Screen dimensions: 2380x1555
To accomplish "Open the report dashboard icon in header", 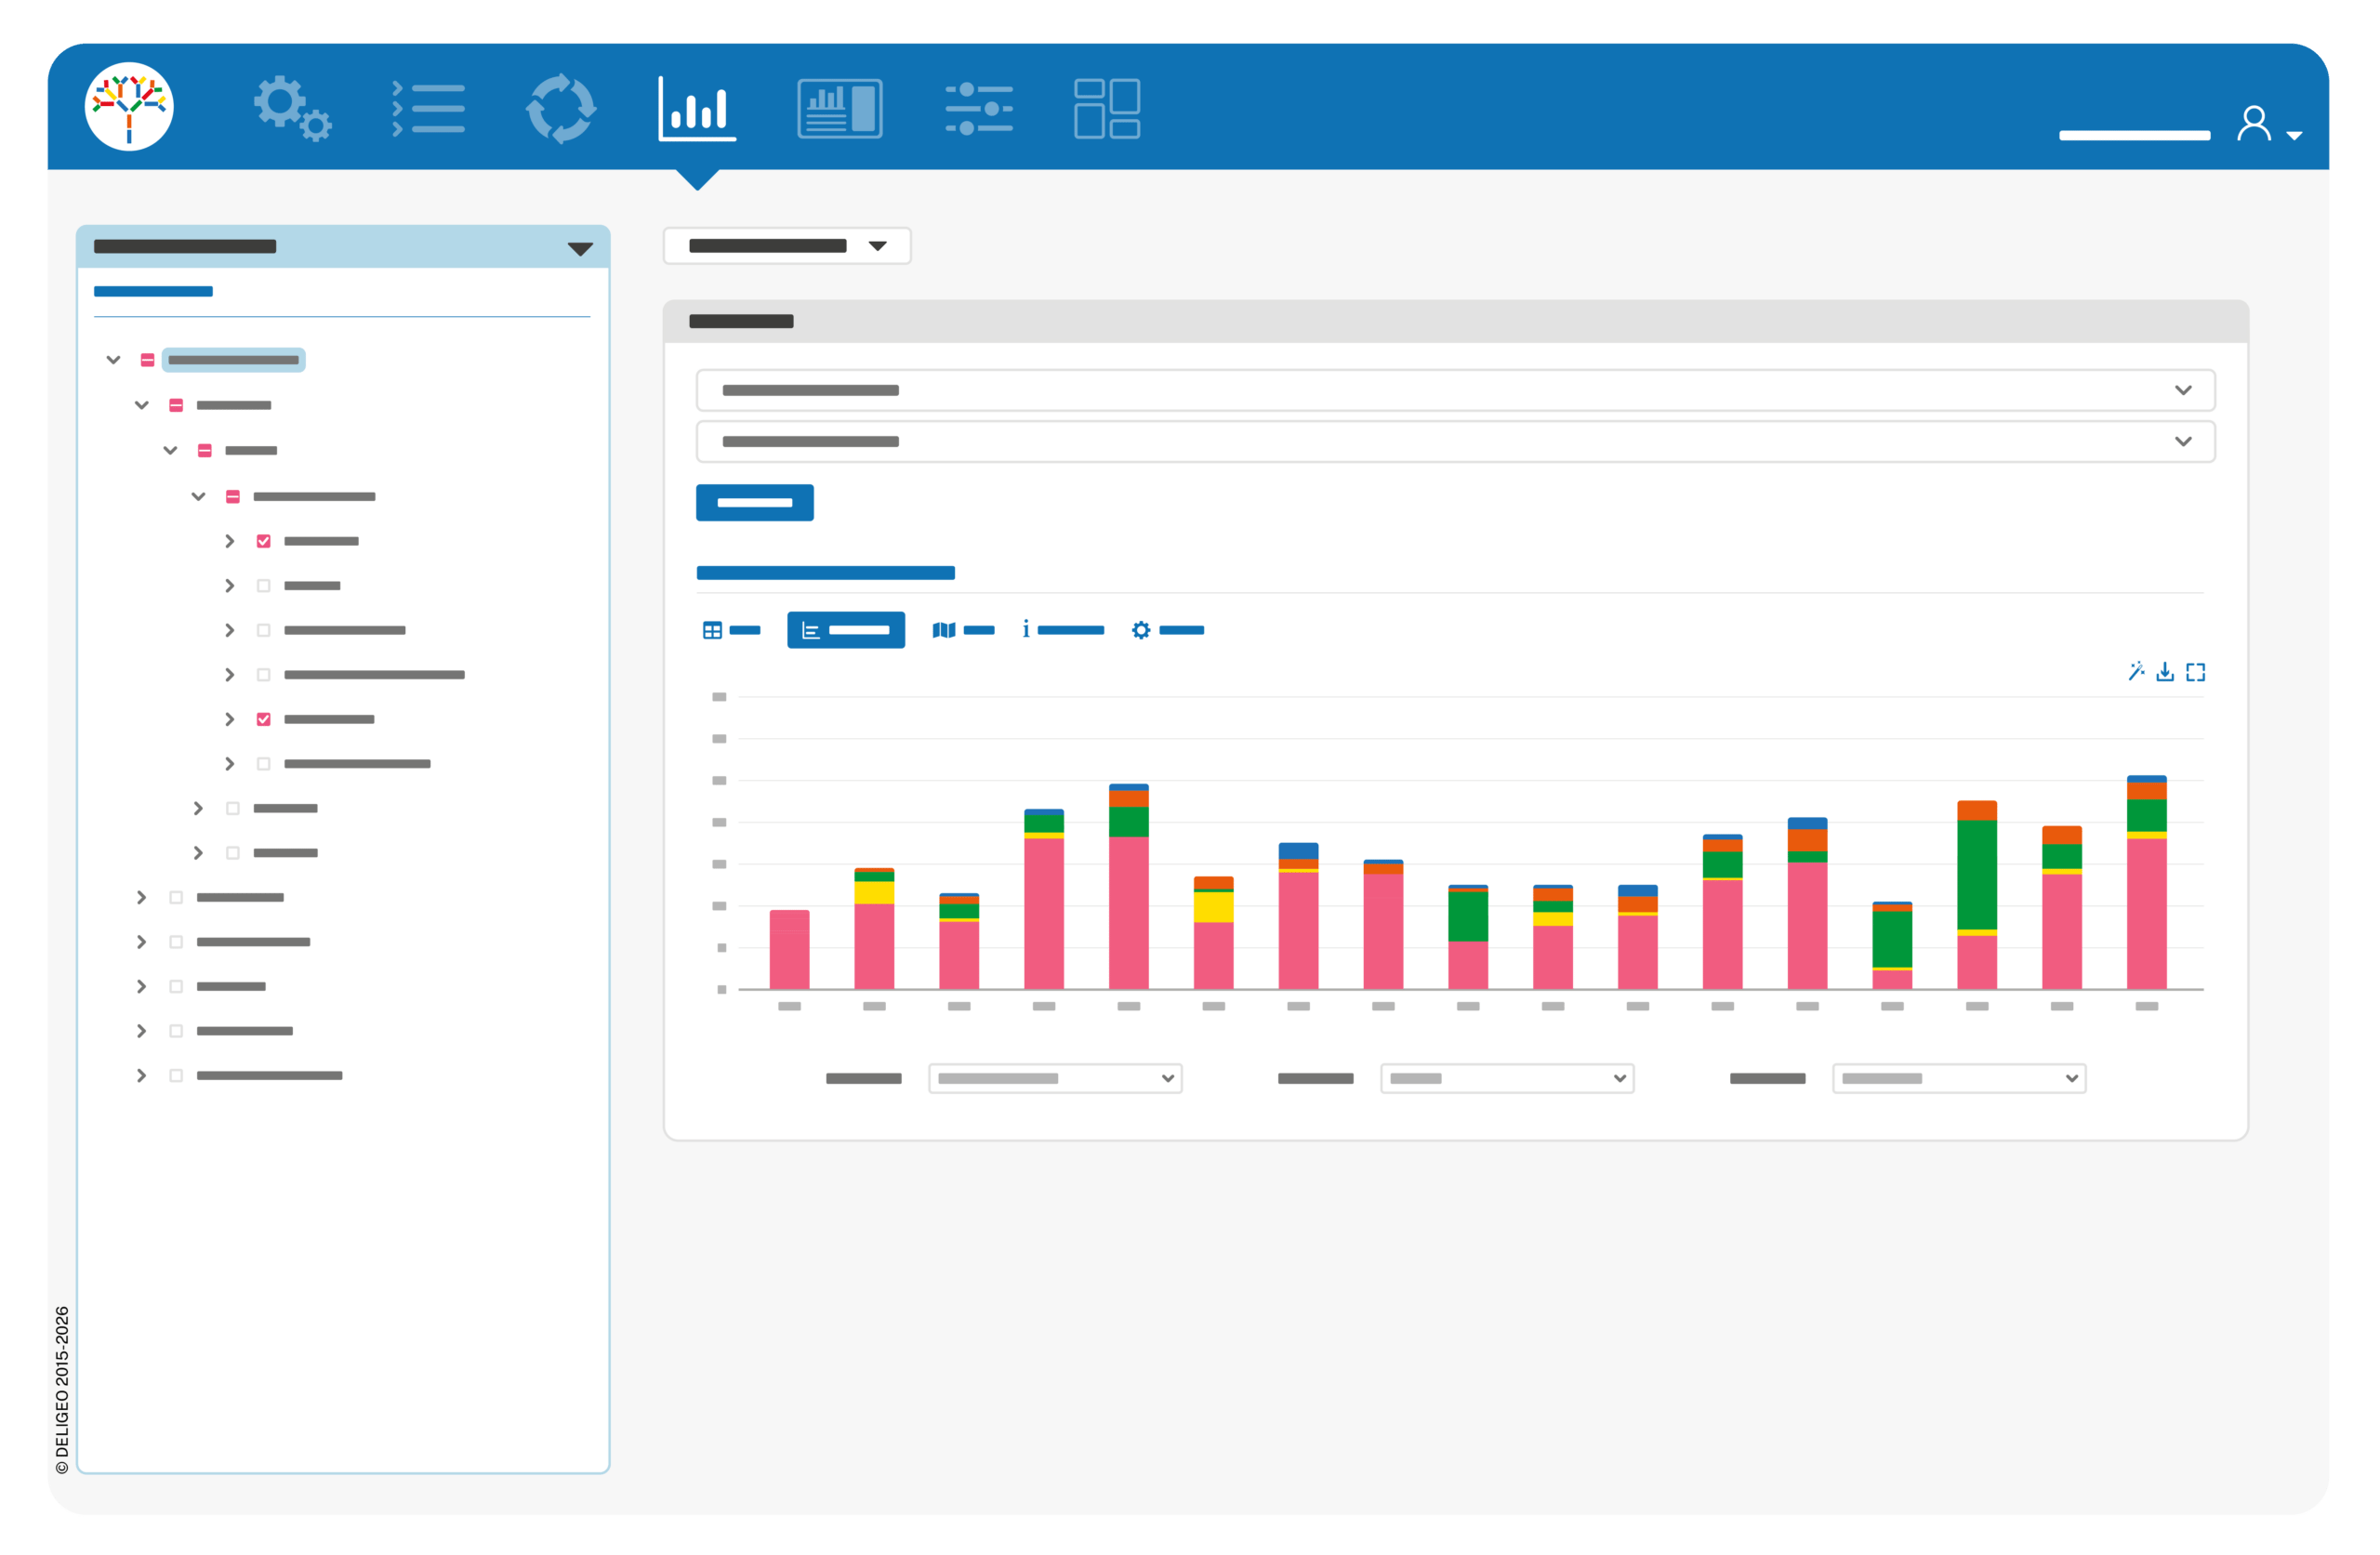I will click(x=840, y=108).
